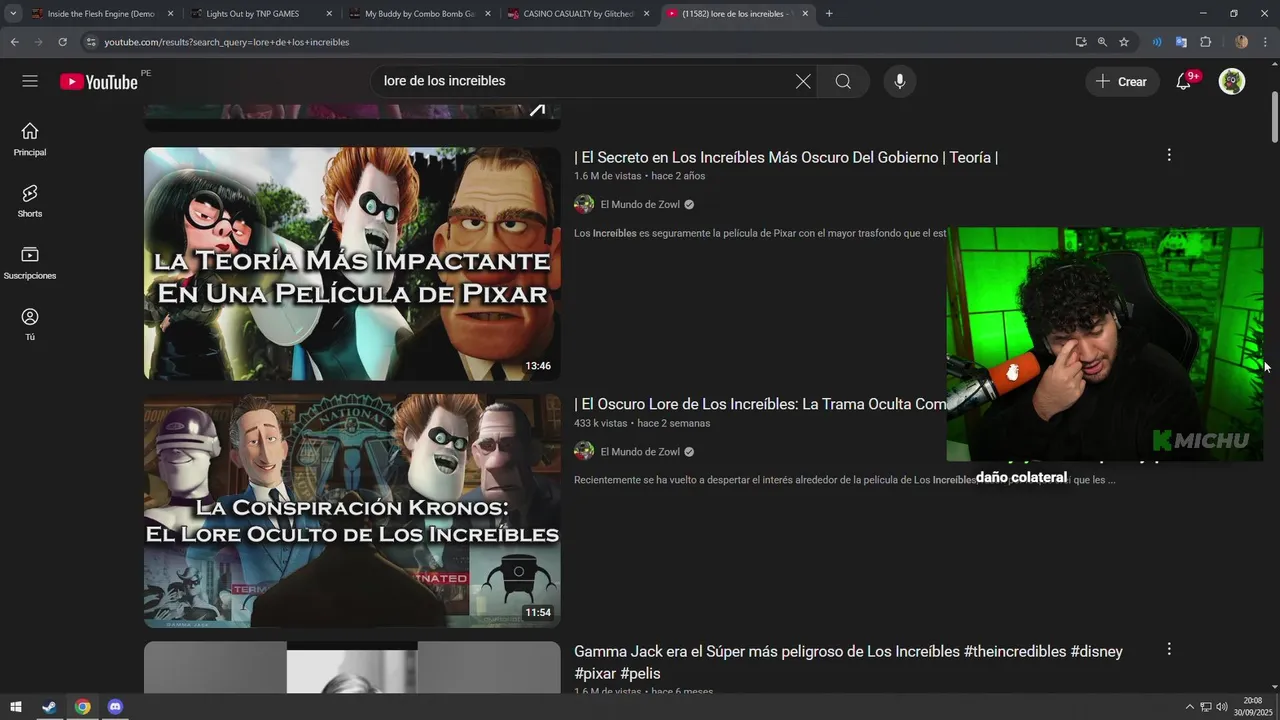1280x720 pixels.
Task: Open Shorts in the sidebar
Action: point(30,201)
